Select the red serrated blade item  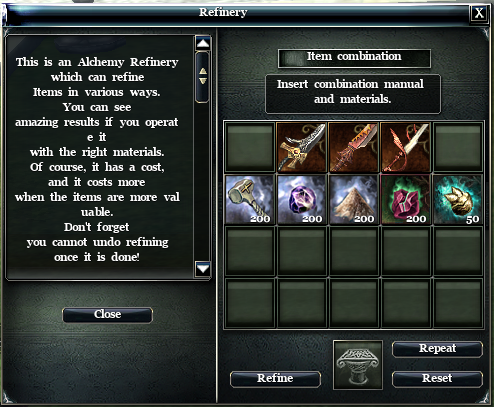point(354,147)
